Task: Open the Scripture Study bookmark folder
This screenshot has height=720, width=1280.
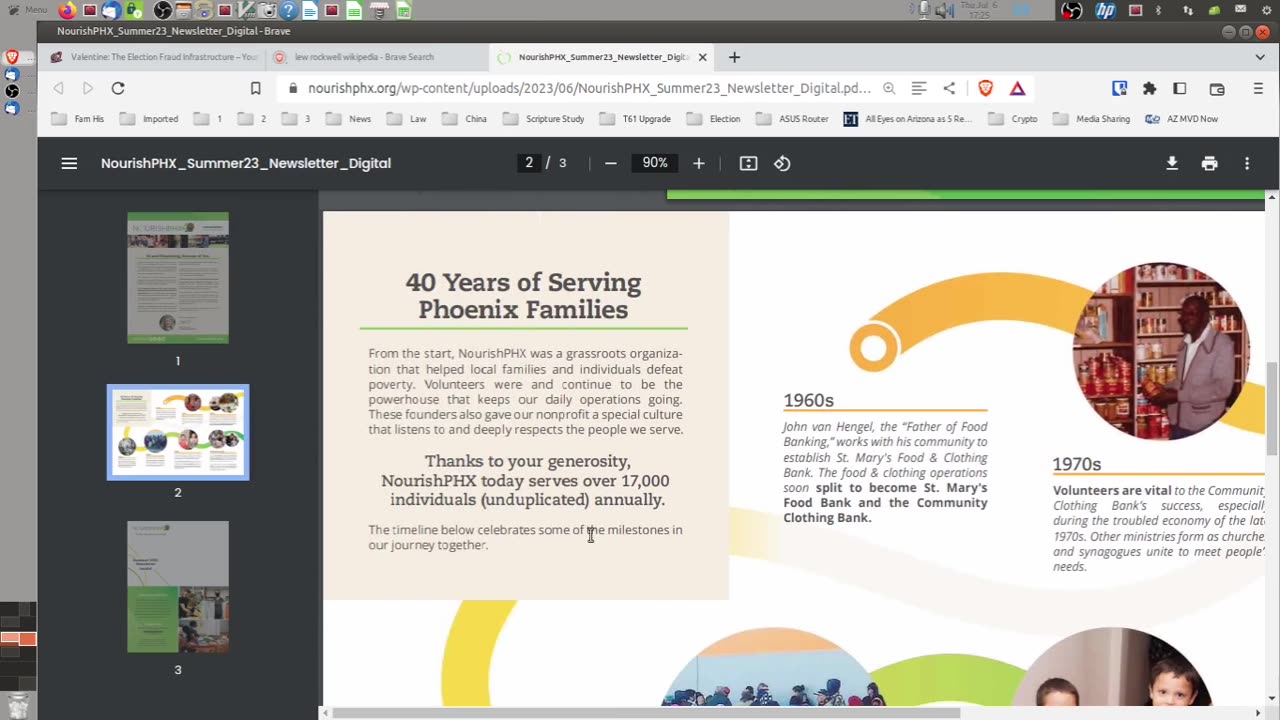Action: pyautogui.click(x=544, y=119)
